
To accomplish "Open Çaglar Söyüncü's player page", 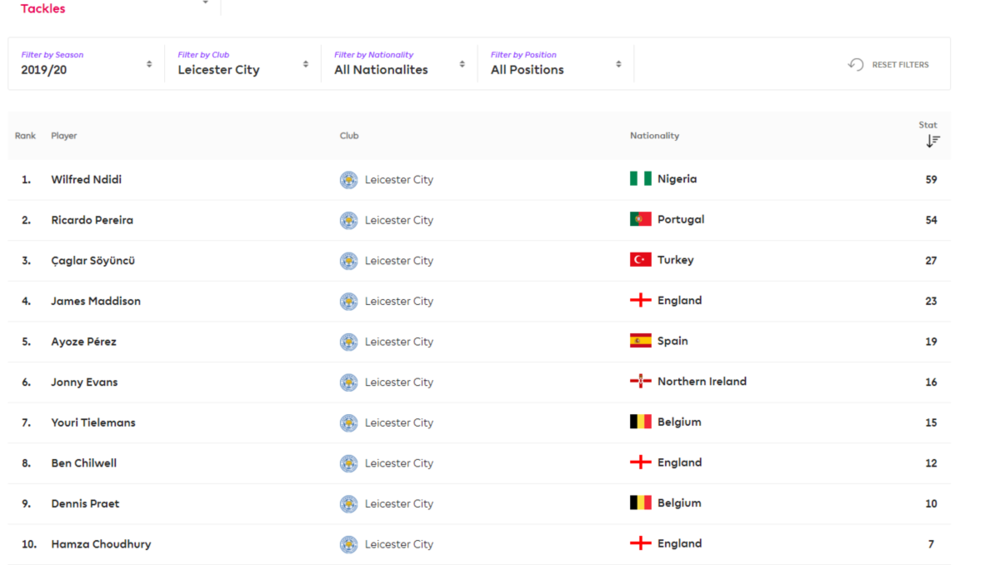I will click(x=93, y=260).
